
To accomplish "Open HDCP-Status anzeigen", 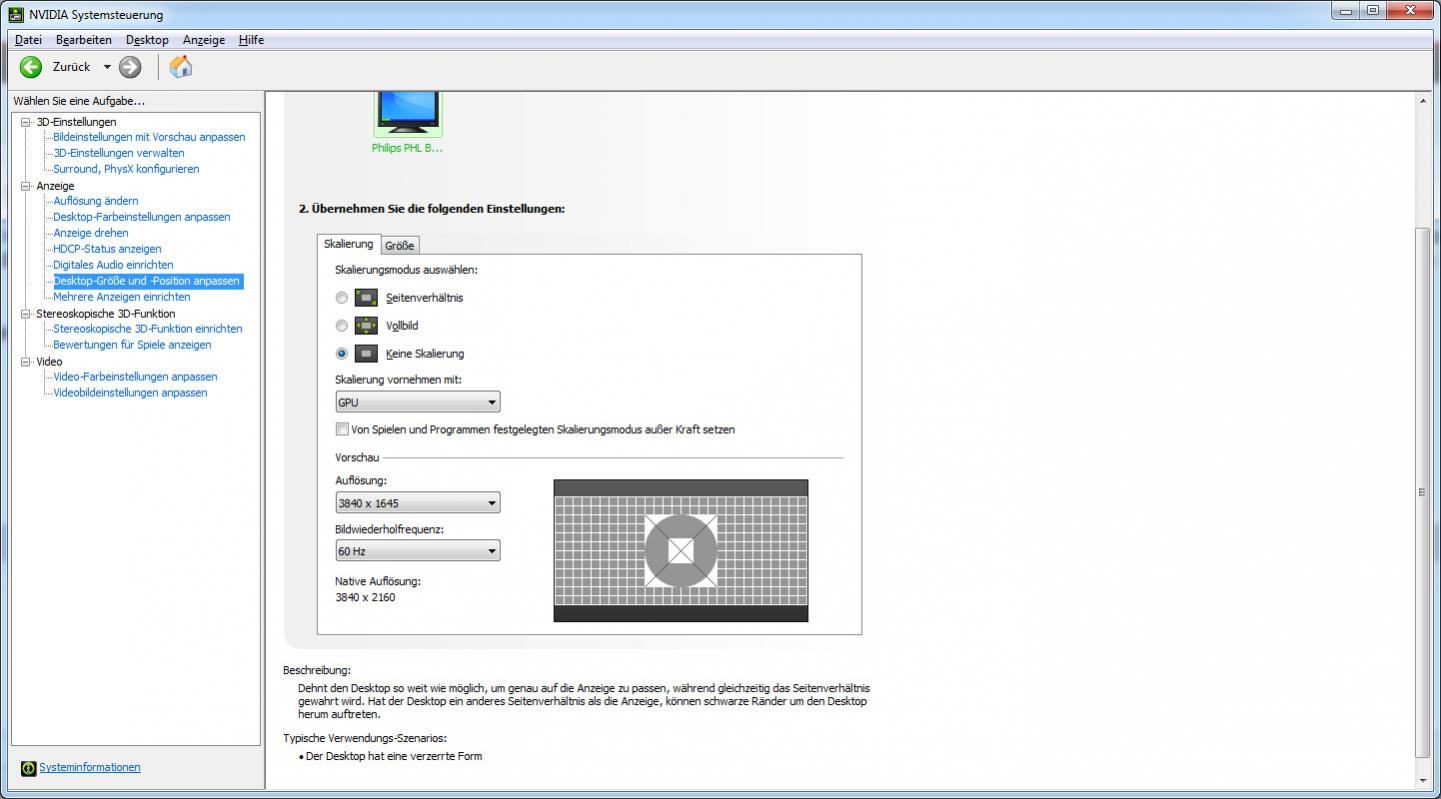I will [107, 249].
